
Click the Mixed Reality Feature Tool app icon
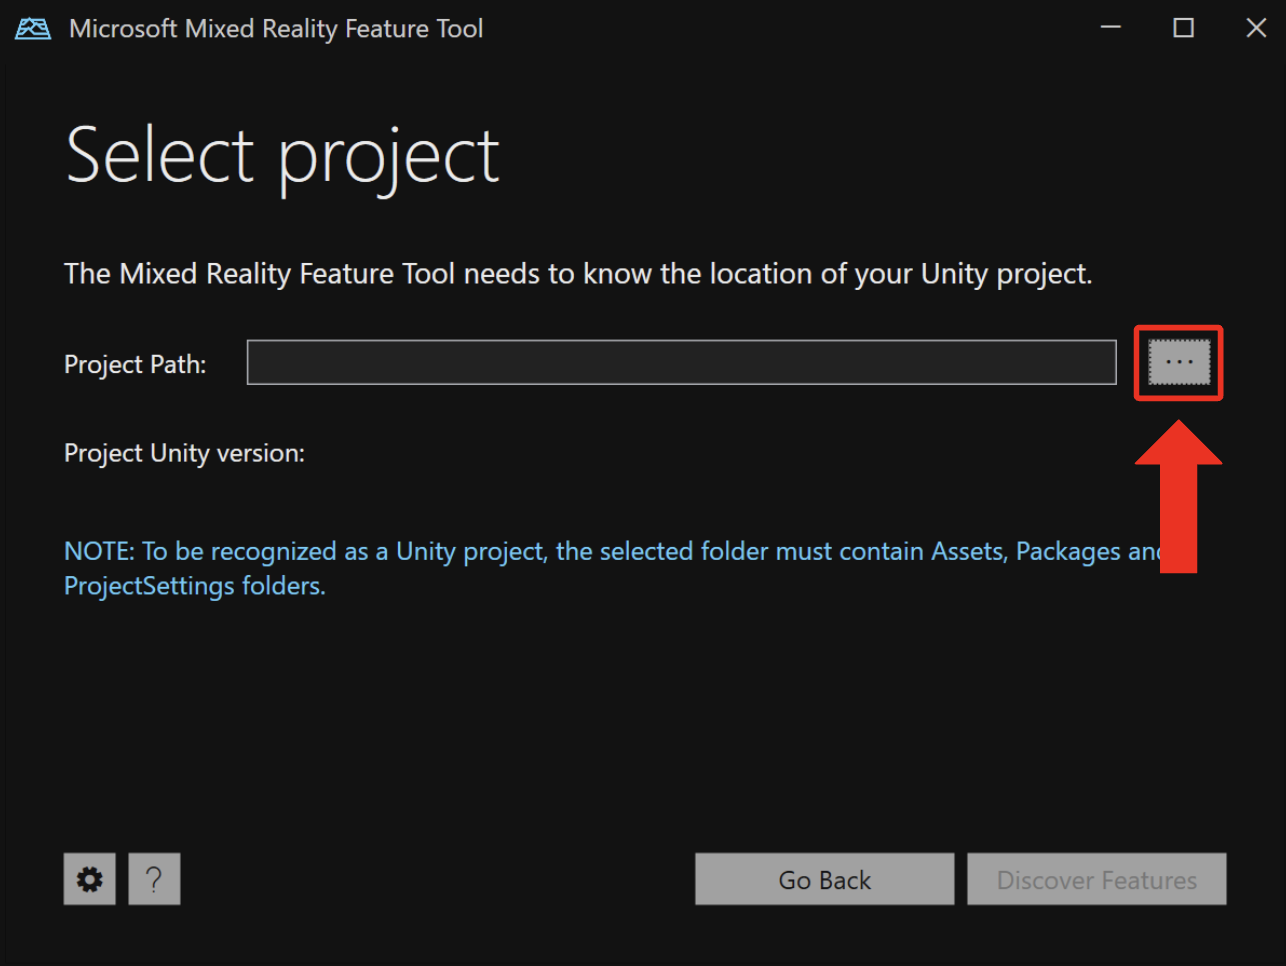tap(33, 28)
